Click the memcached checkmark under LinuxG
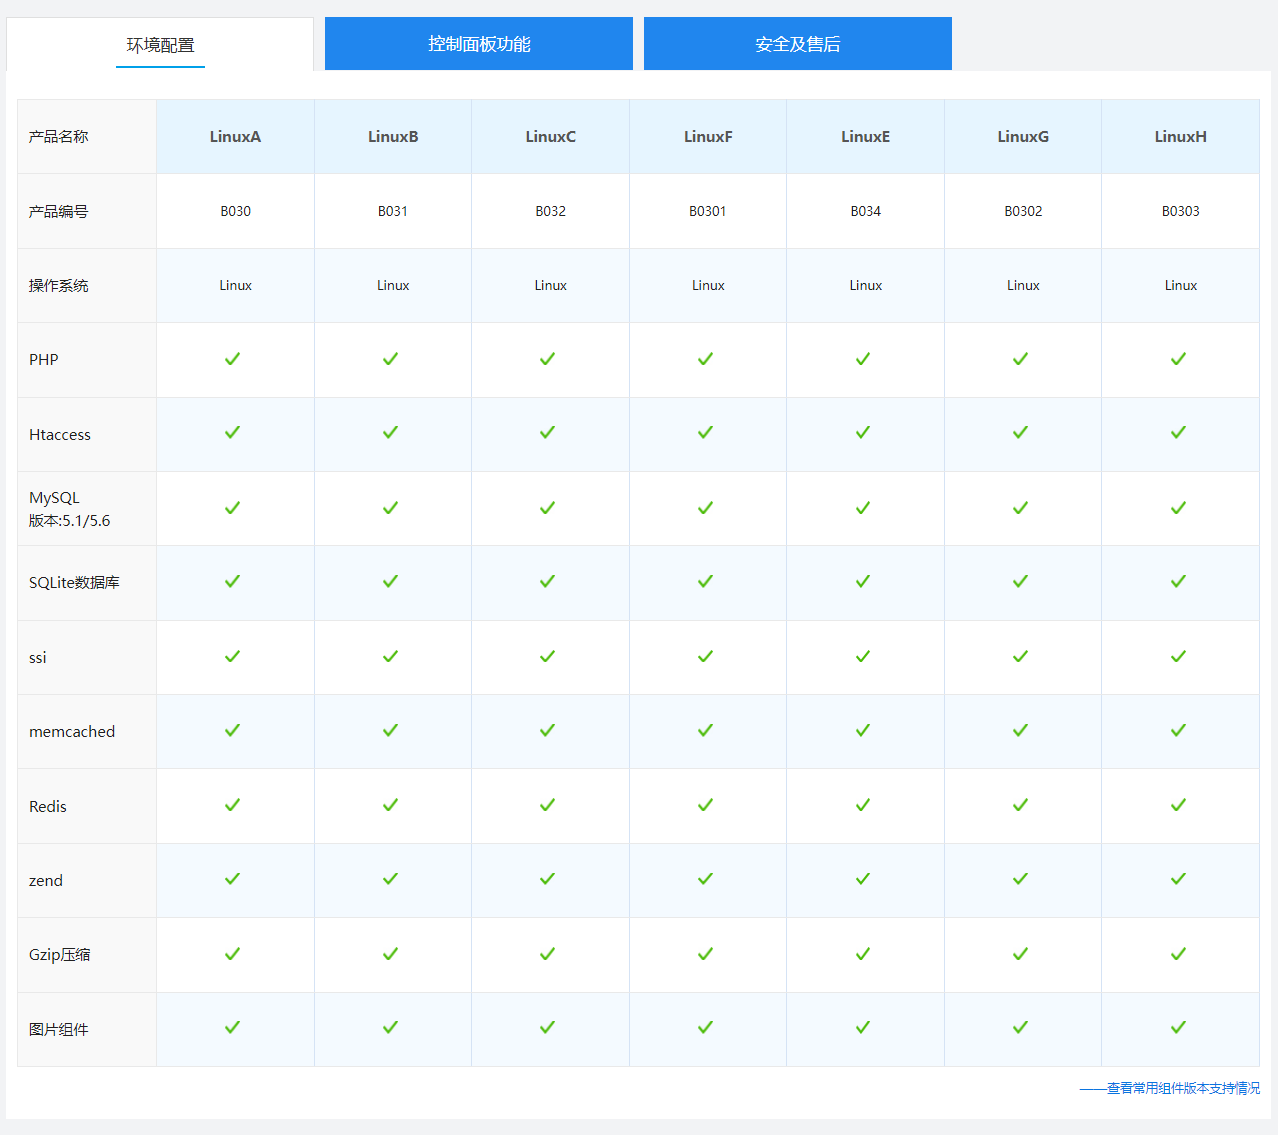The image size is (1278, 1135). (x=1021, y=731)
